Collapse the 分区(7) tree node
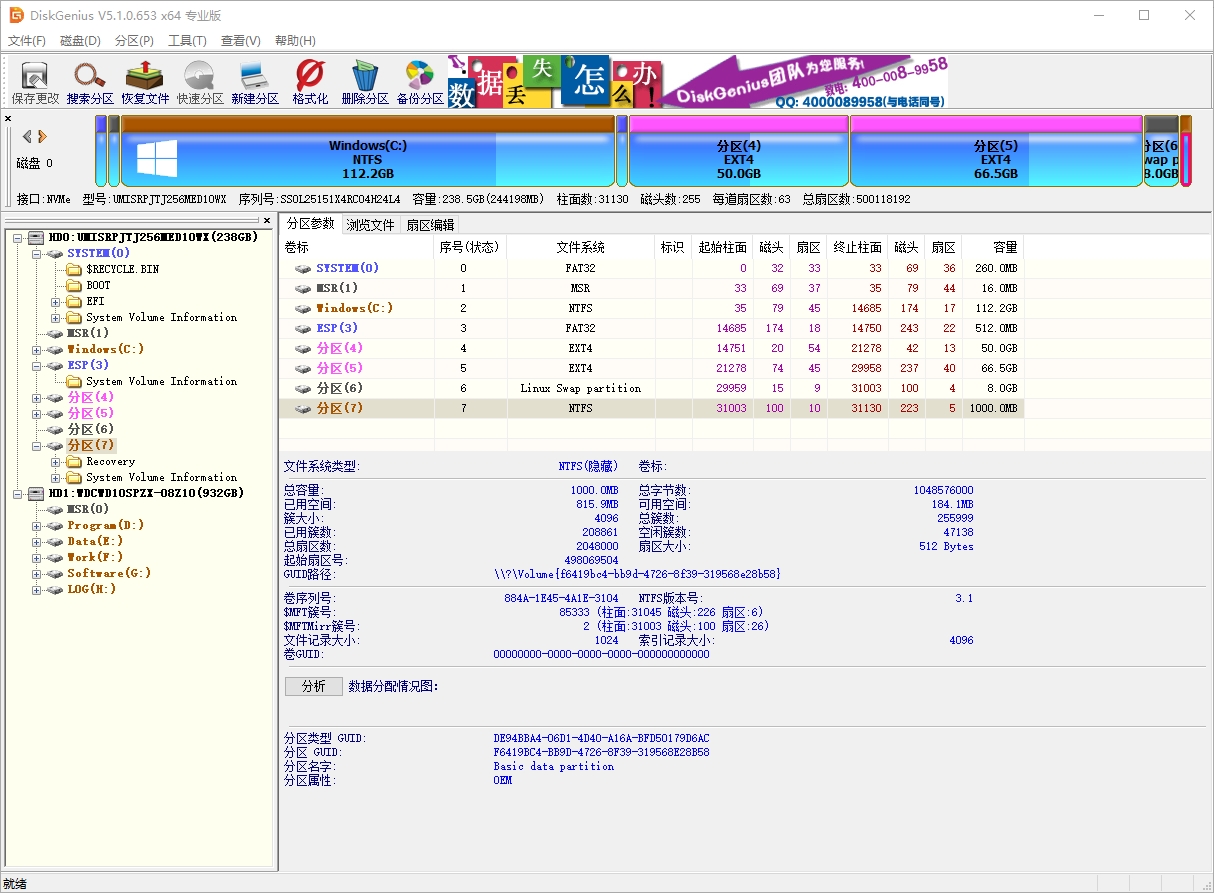The height and width of the screenshot is (893, 1214). click(37, 445)
